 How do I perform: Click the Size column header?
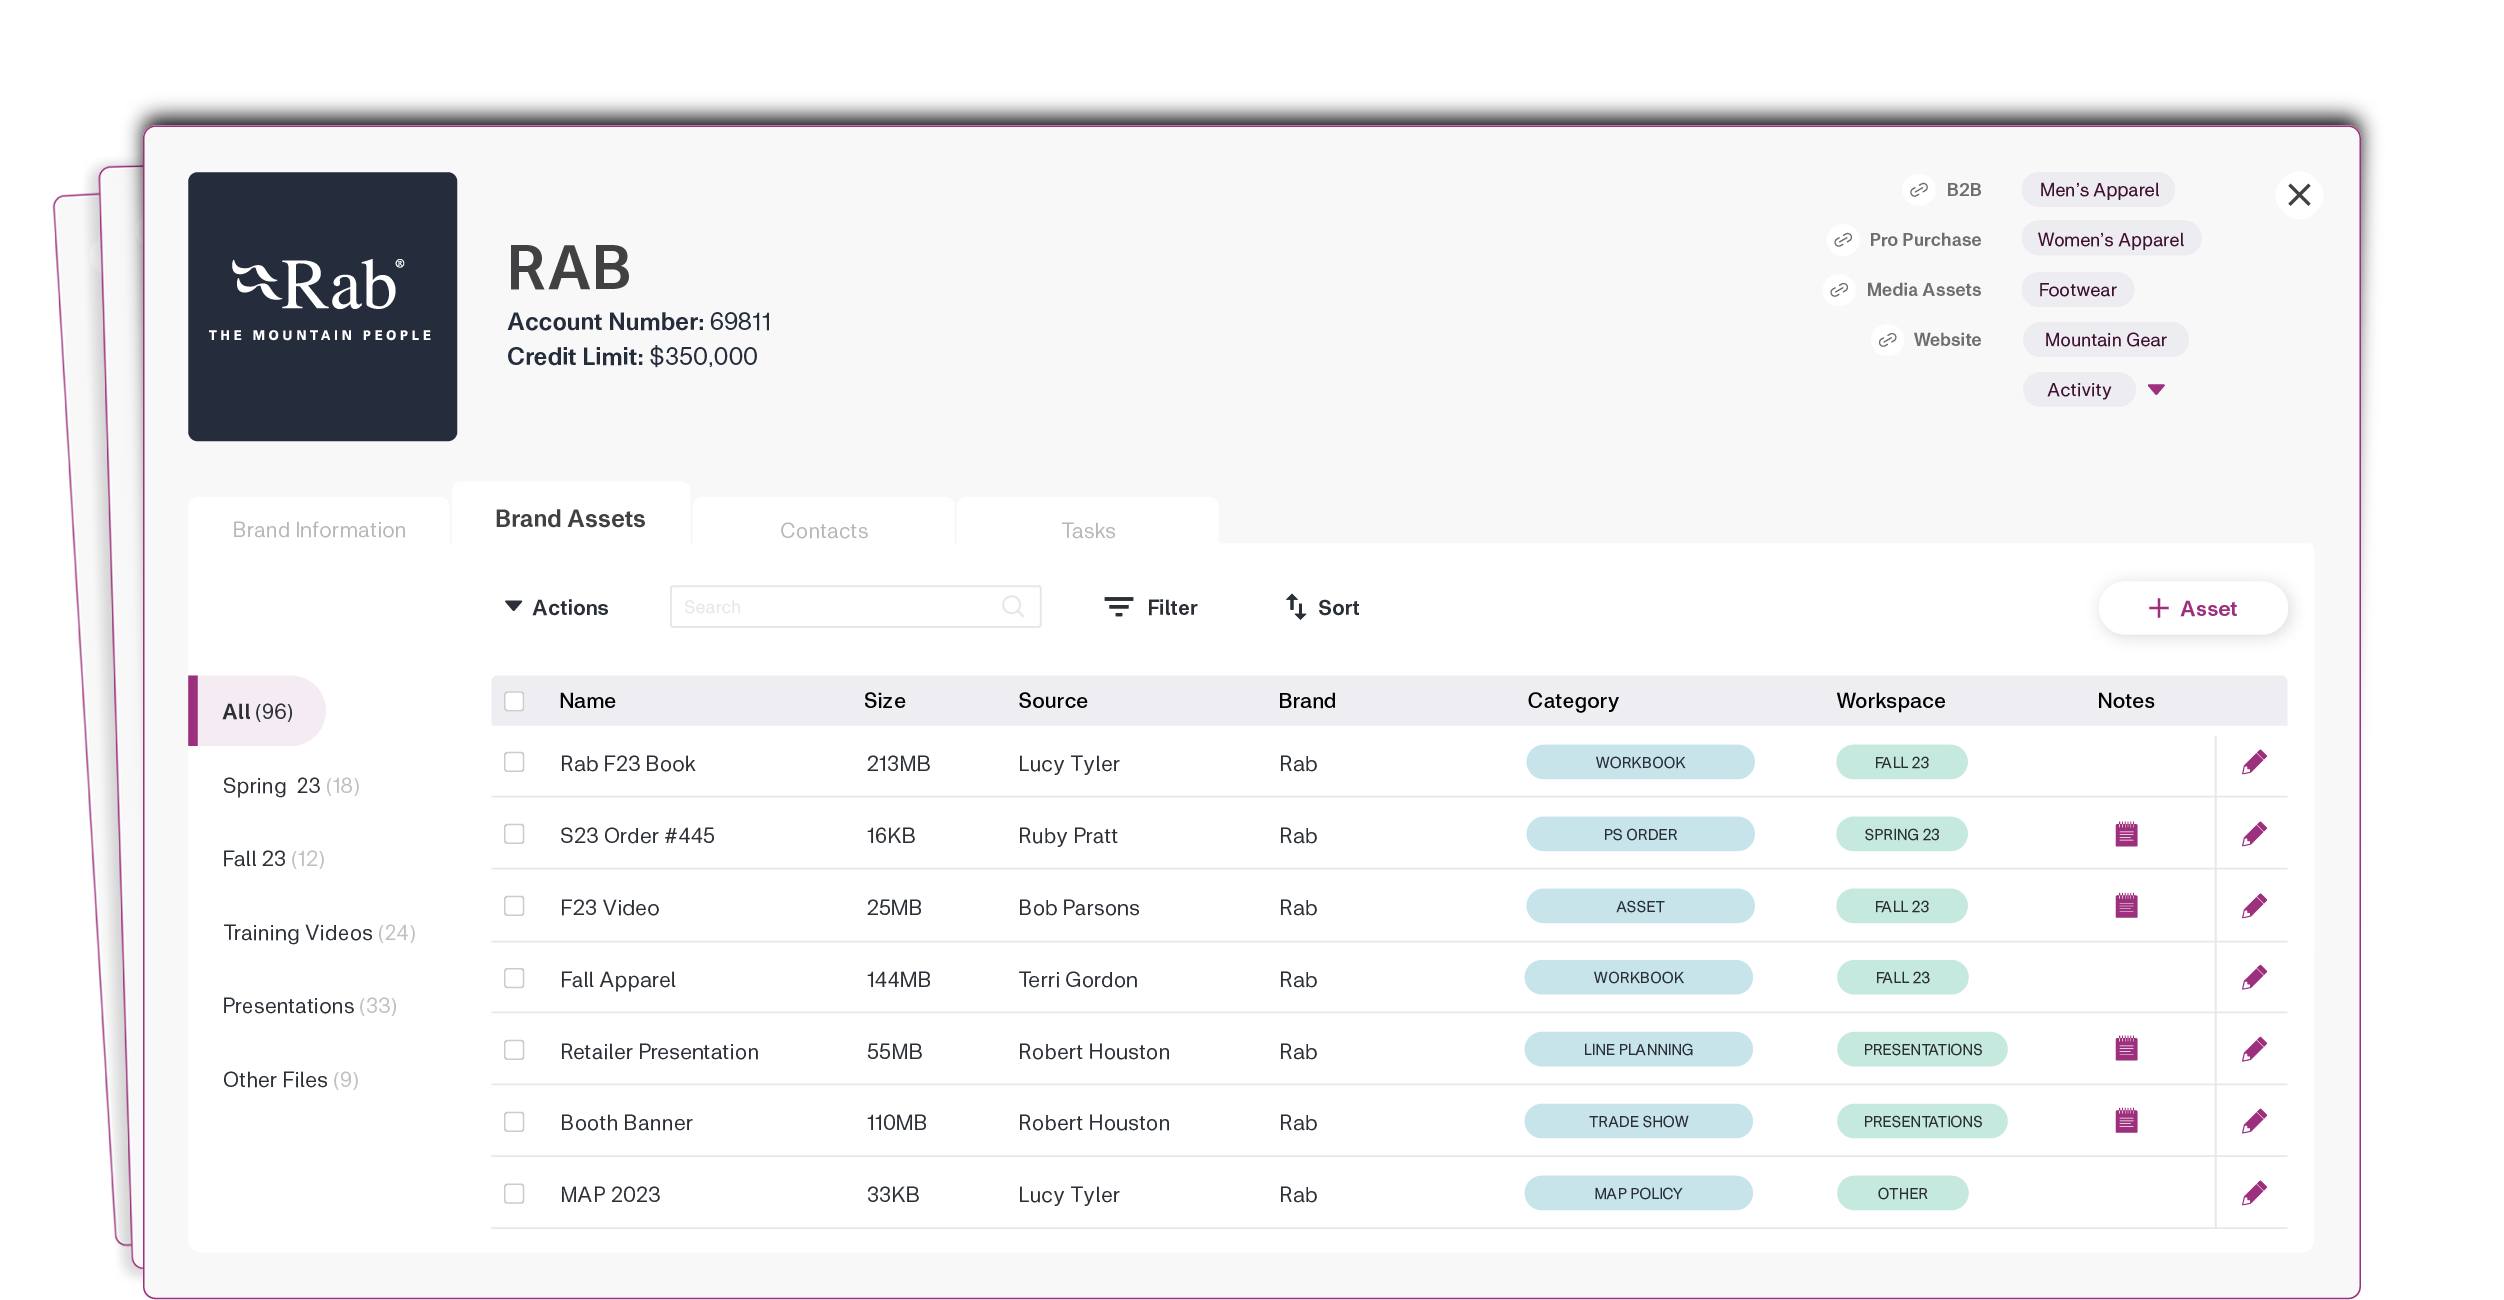[x=884, y=701]
